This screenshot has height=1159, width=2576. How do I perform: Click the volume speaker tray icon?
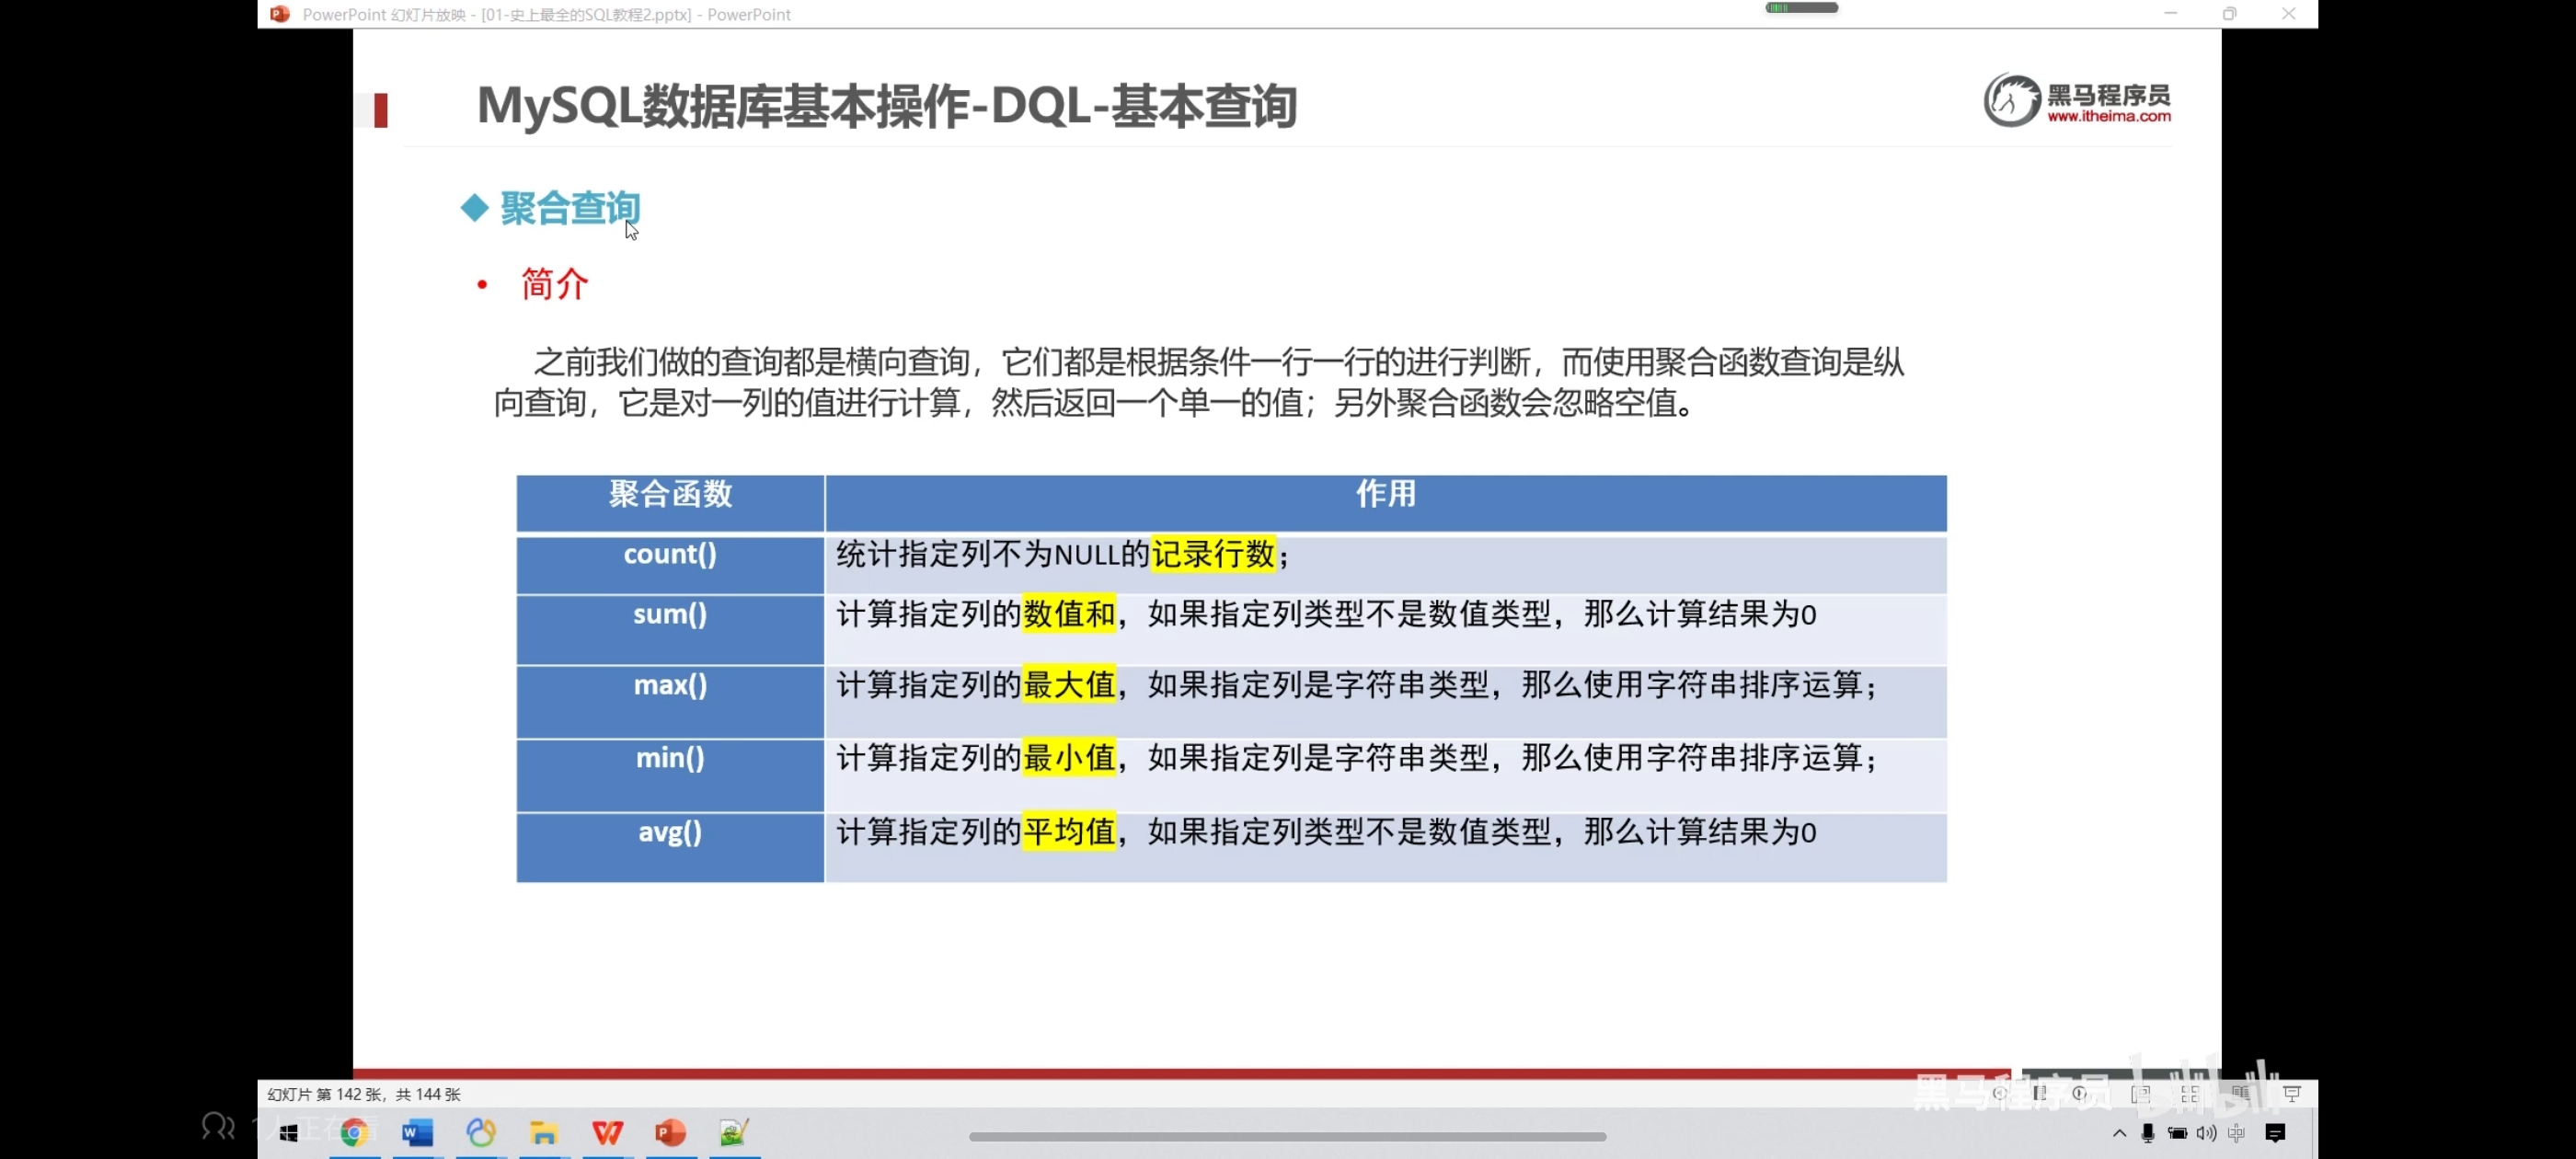coord(2206,1133)
